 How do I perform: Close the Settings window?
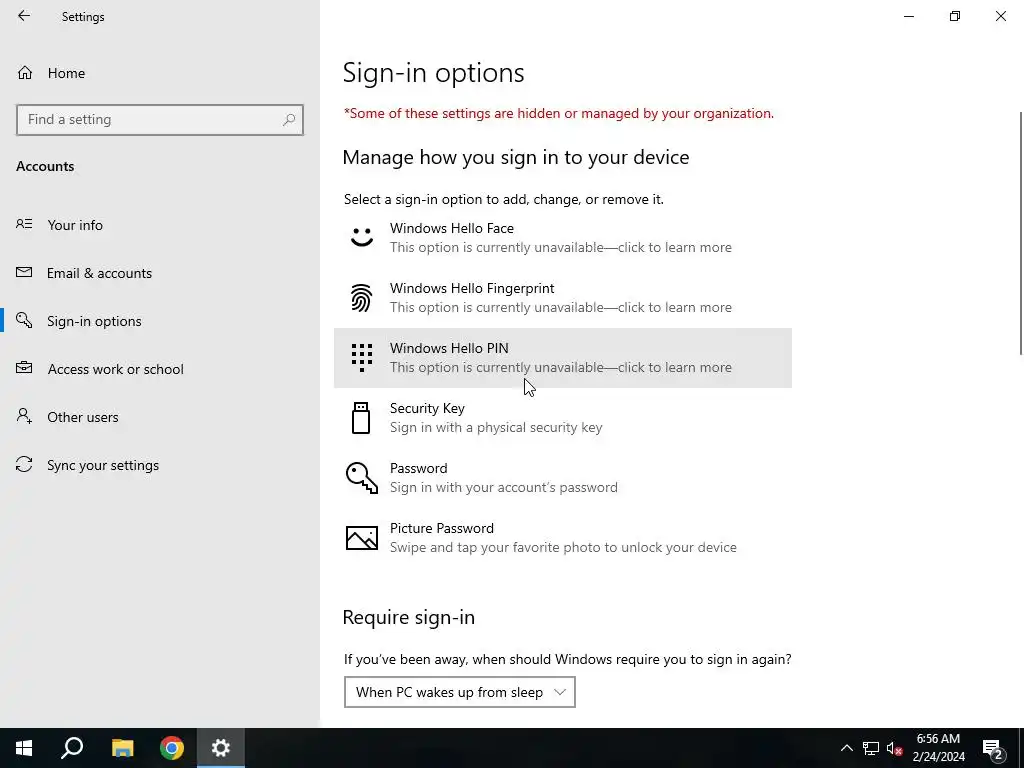click(1000, 16)
